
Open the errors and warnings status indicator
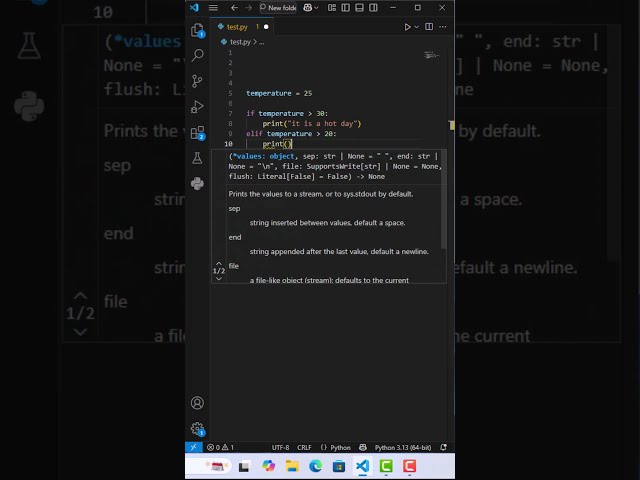(x=220, y=447)
